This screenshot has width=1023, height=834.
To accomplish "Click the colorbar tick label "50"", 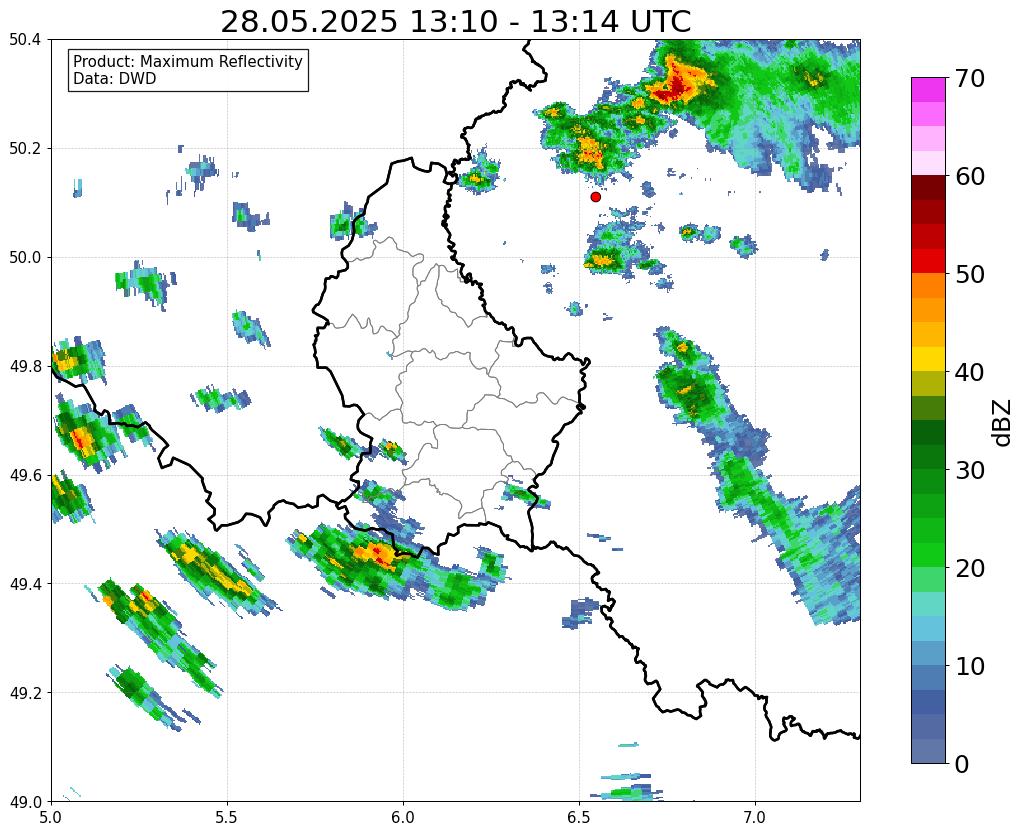I will pyautogui.click(x=969, y=274).
